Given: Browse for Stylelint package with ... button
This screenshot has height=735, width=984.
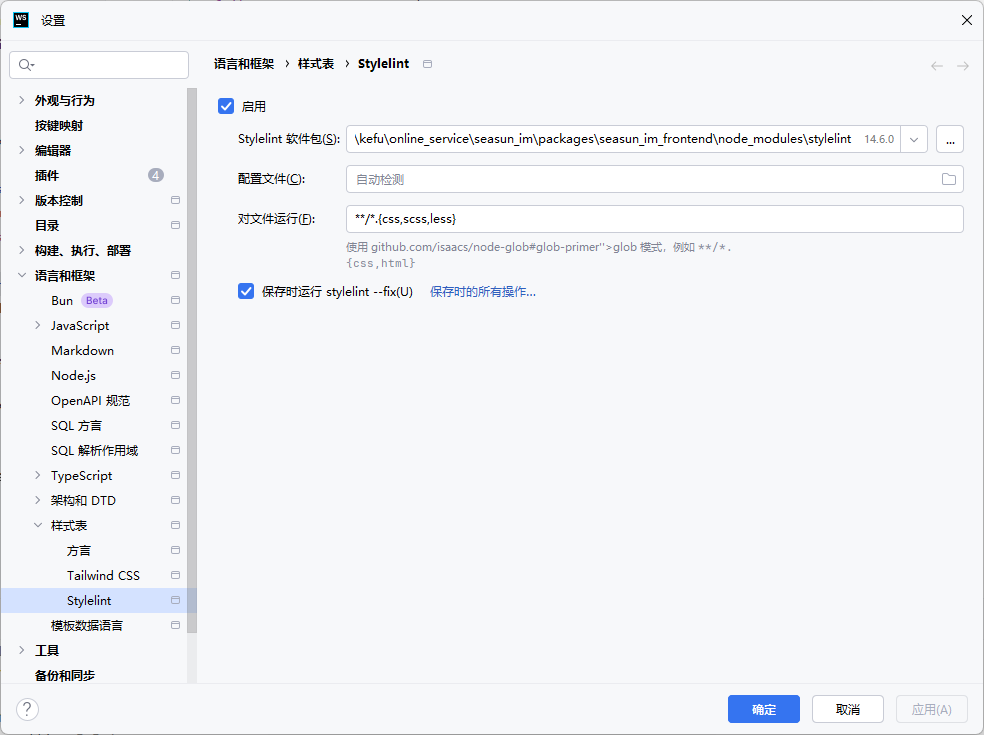Looking at the screenshot, I should click(950, 139).
